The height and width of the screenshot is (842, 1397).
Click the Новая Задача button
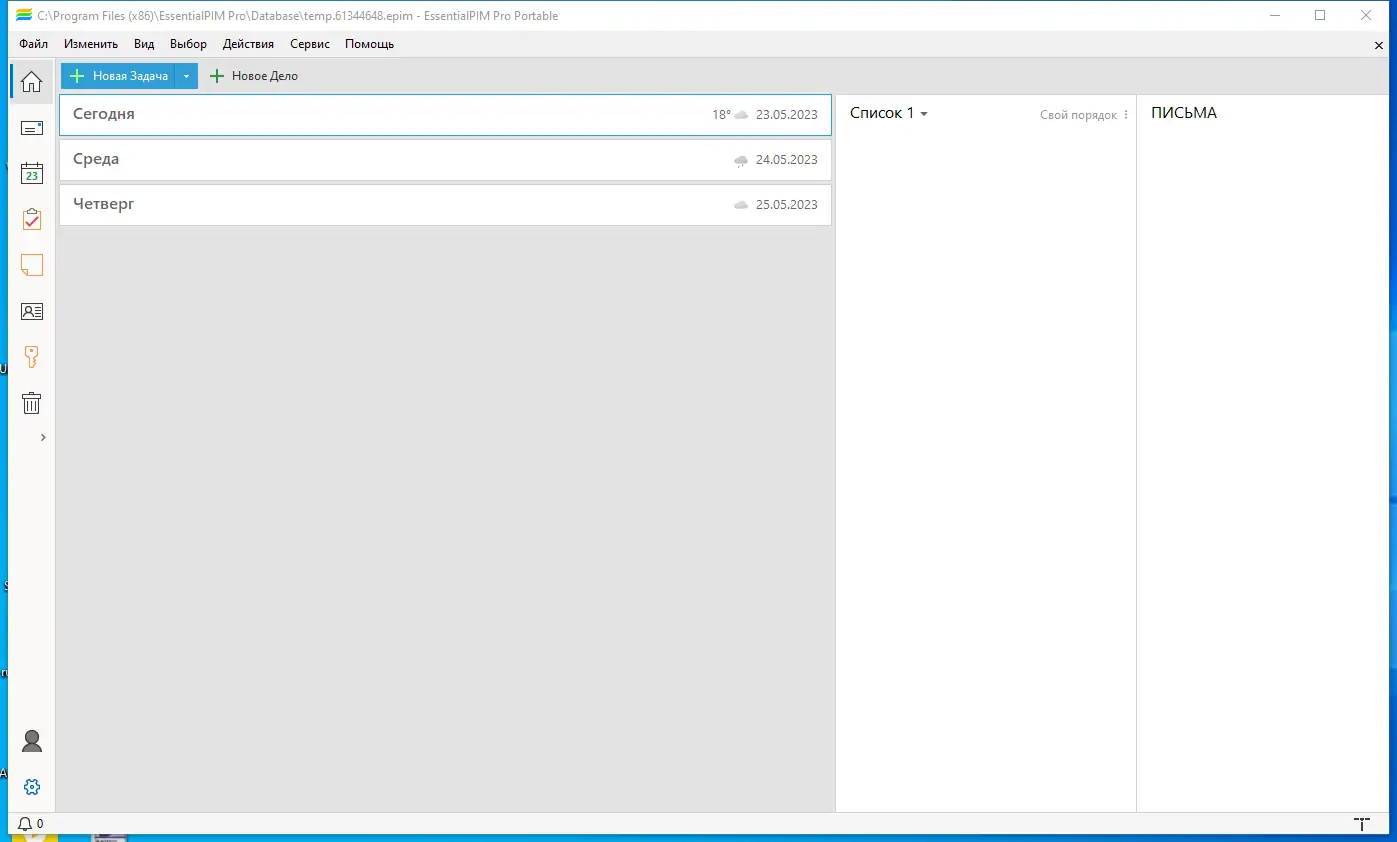[x=118, y=76]
